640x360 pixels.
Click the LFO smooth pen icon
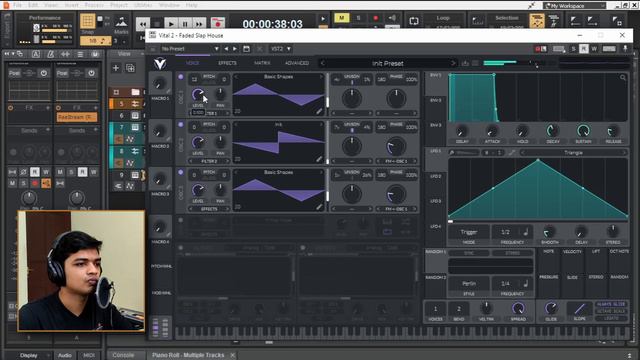(511, 153)
